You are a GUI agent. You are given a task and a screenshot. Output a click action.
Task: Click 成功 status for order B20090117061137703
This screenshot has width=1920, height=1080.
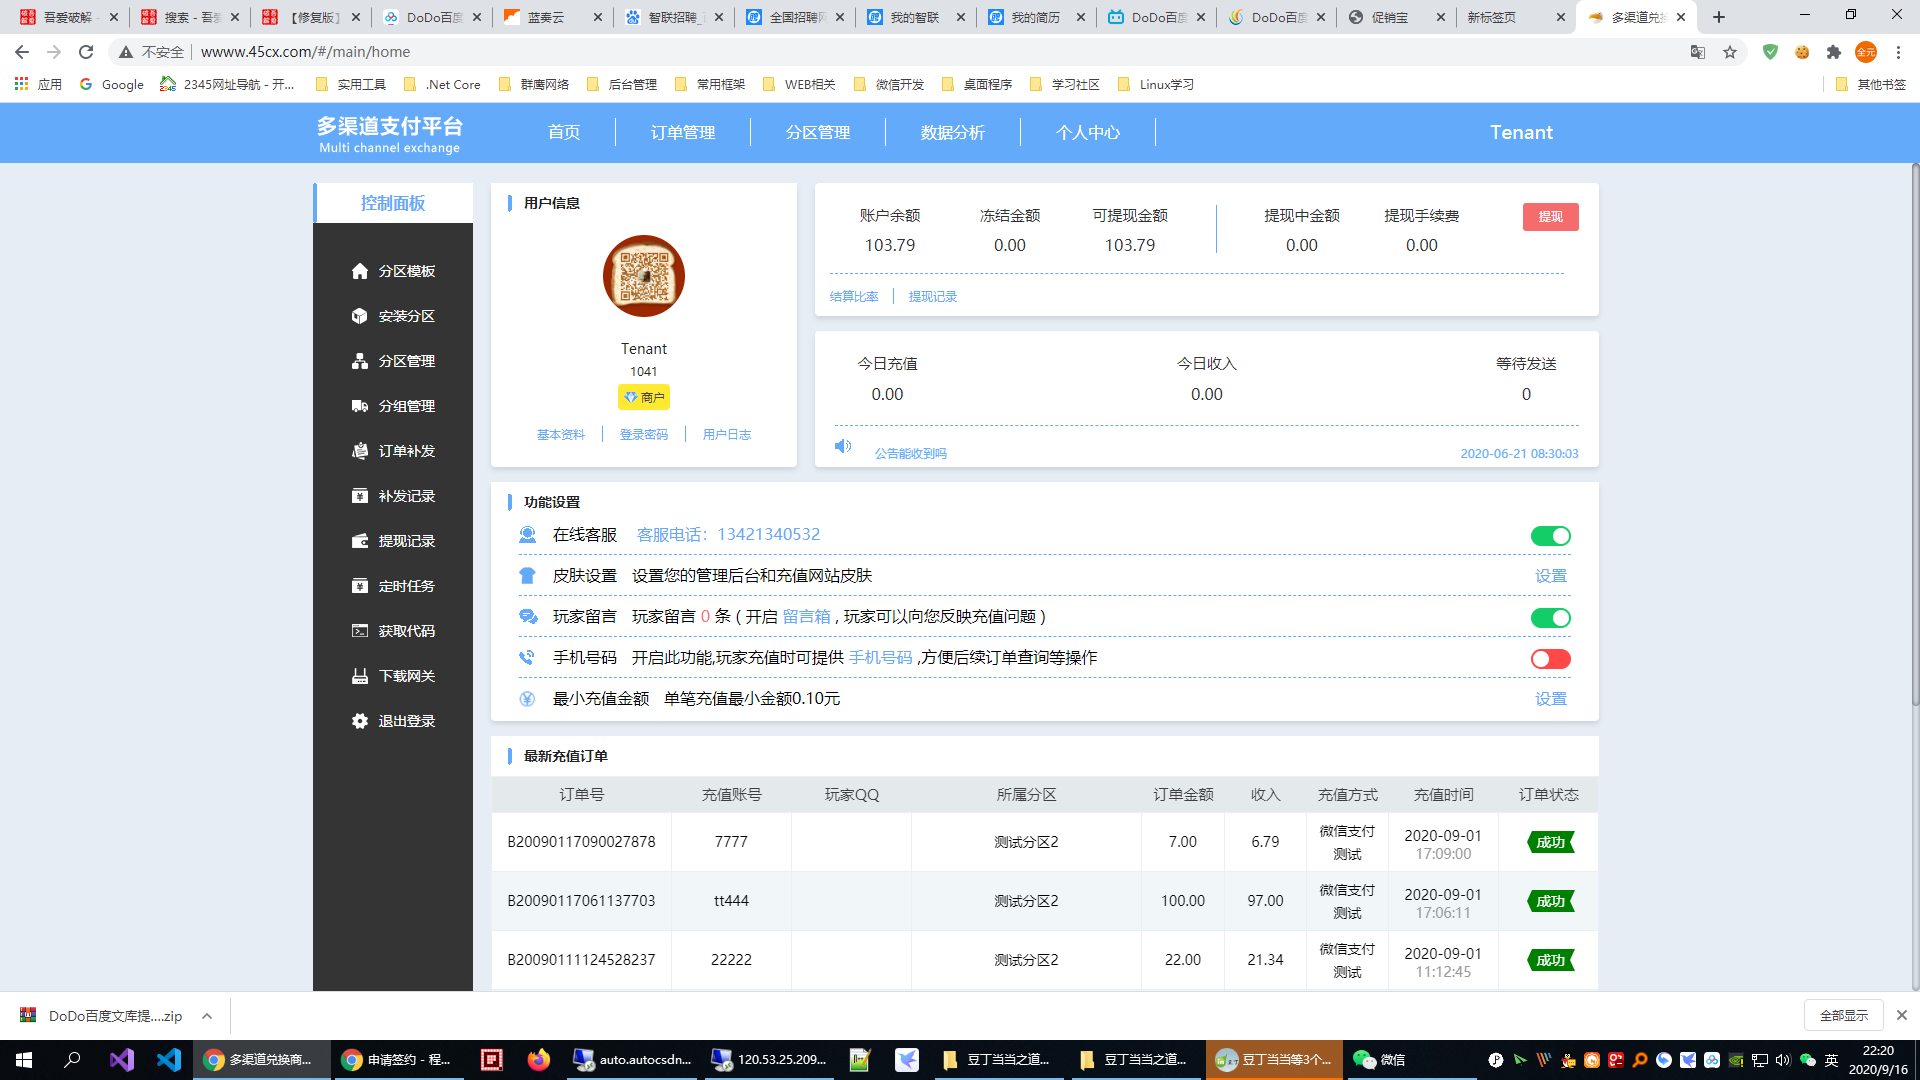pyautogui.click(x=1551, y=901)
